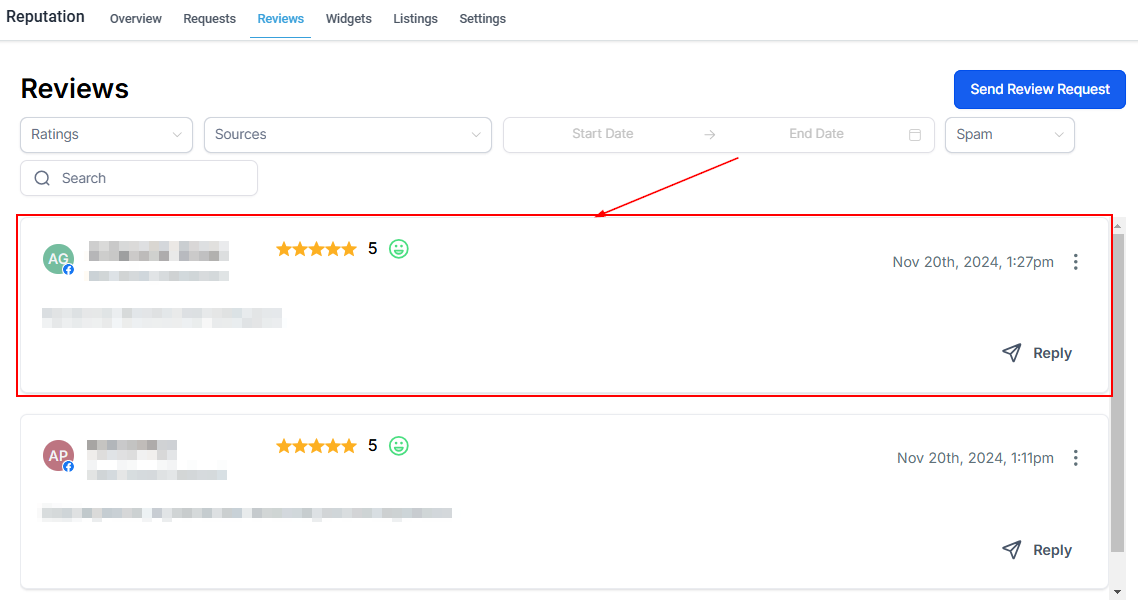Click the smiley face on first review
The height and width of the screenshot is (600, 1138).
(x=399, y=249)
